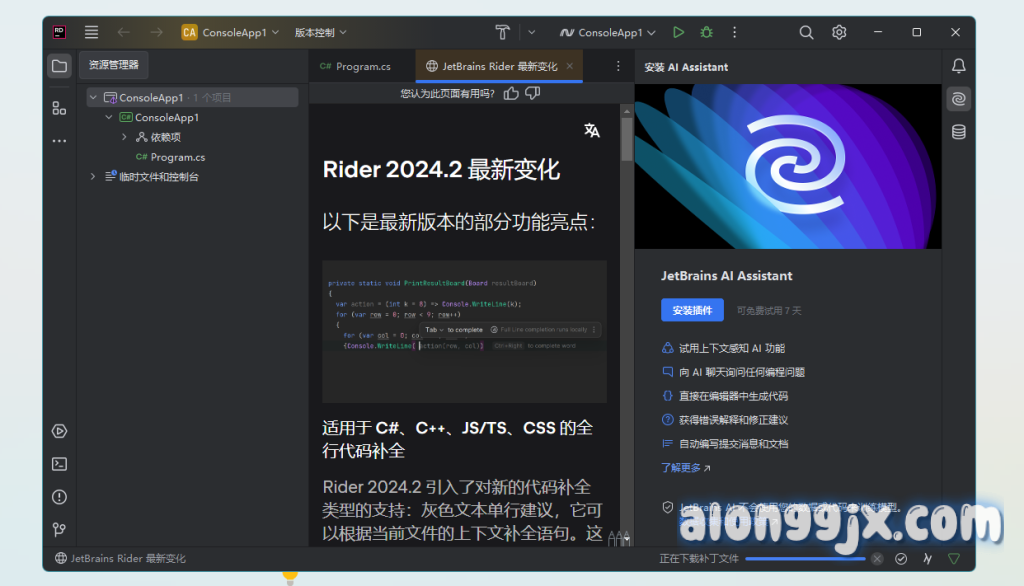Click the Run button in toolbar
This screenshot has height=586, width=1024.
679,32
